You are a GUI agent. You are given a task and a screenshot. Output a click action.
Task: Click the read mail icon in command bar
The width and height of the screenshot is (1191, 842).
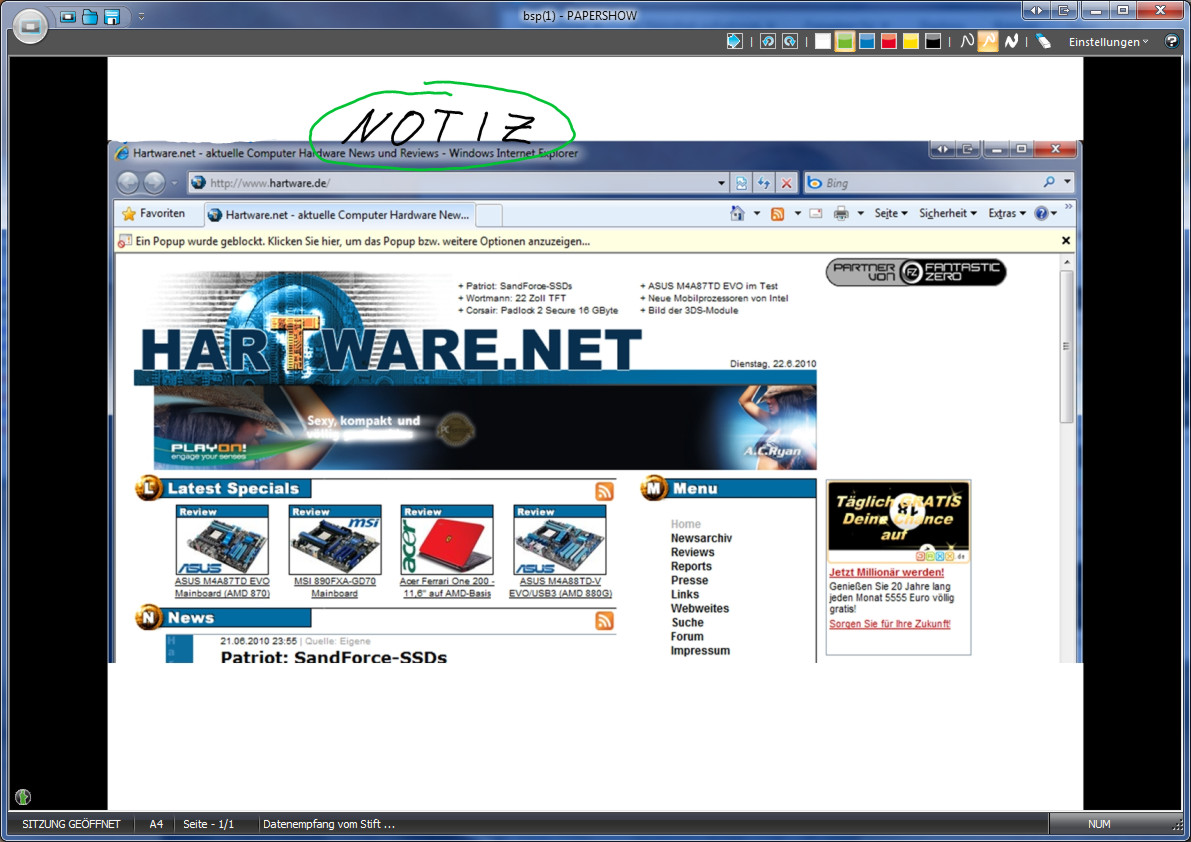point(816,214)
